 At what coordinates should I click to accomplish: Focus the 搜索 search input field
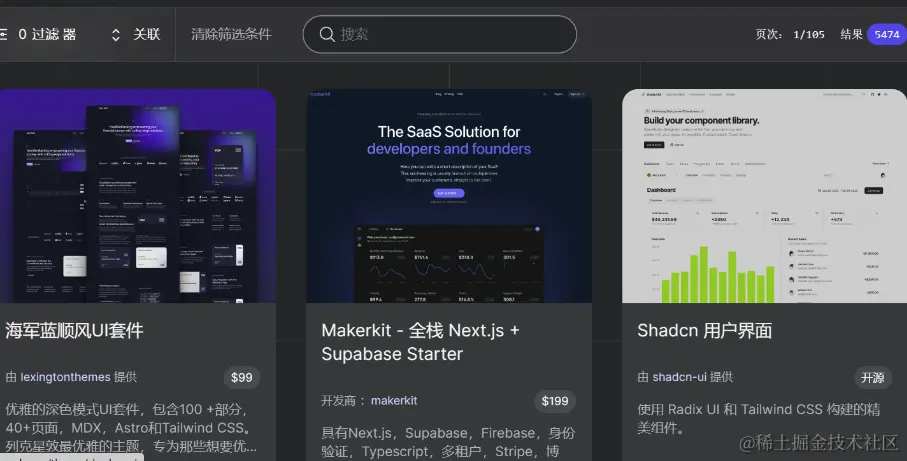click(x=440, y=35)
